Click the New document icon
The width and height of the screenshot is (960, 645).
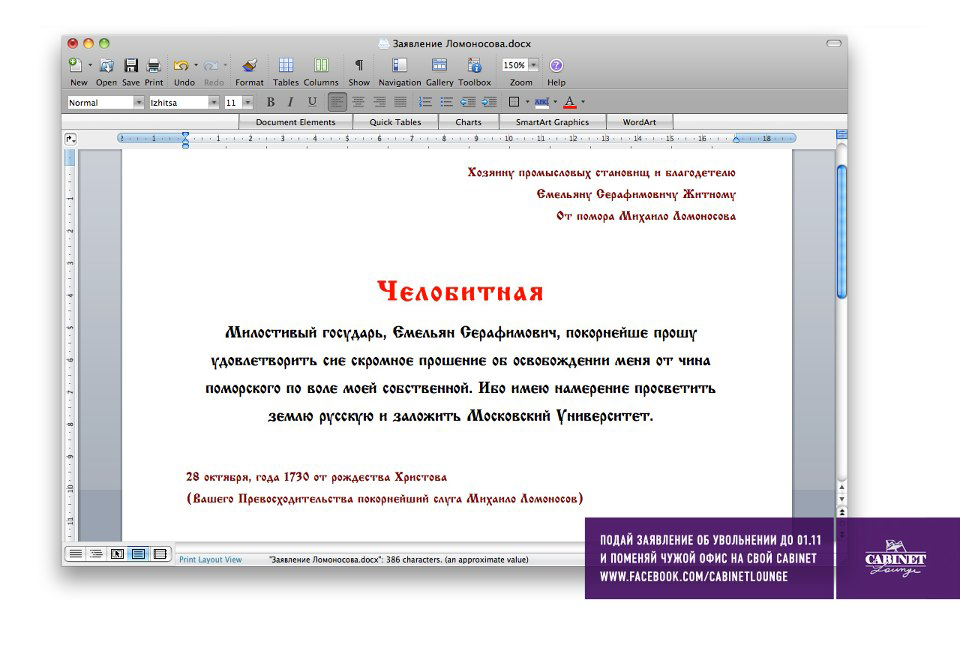[76, 65]
